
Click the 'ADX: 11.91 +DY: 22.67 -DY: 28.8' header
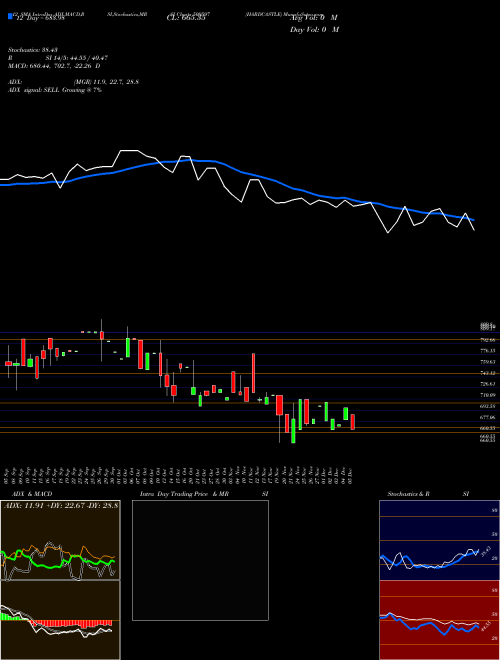click(x=61, y=505)
